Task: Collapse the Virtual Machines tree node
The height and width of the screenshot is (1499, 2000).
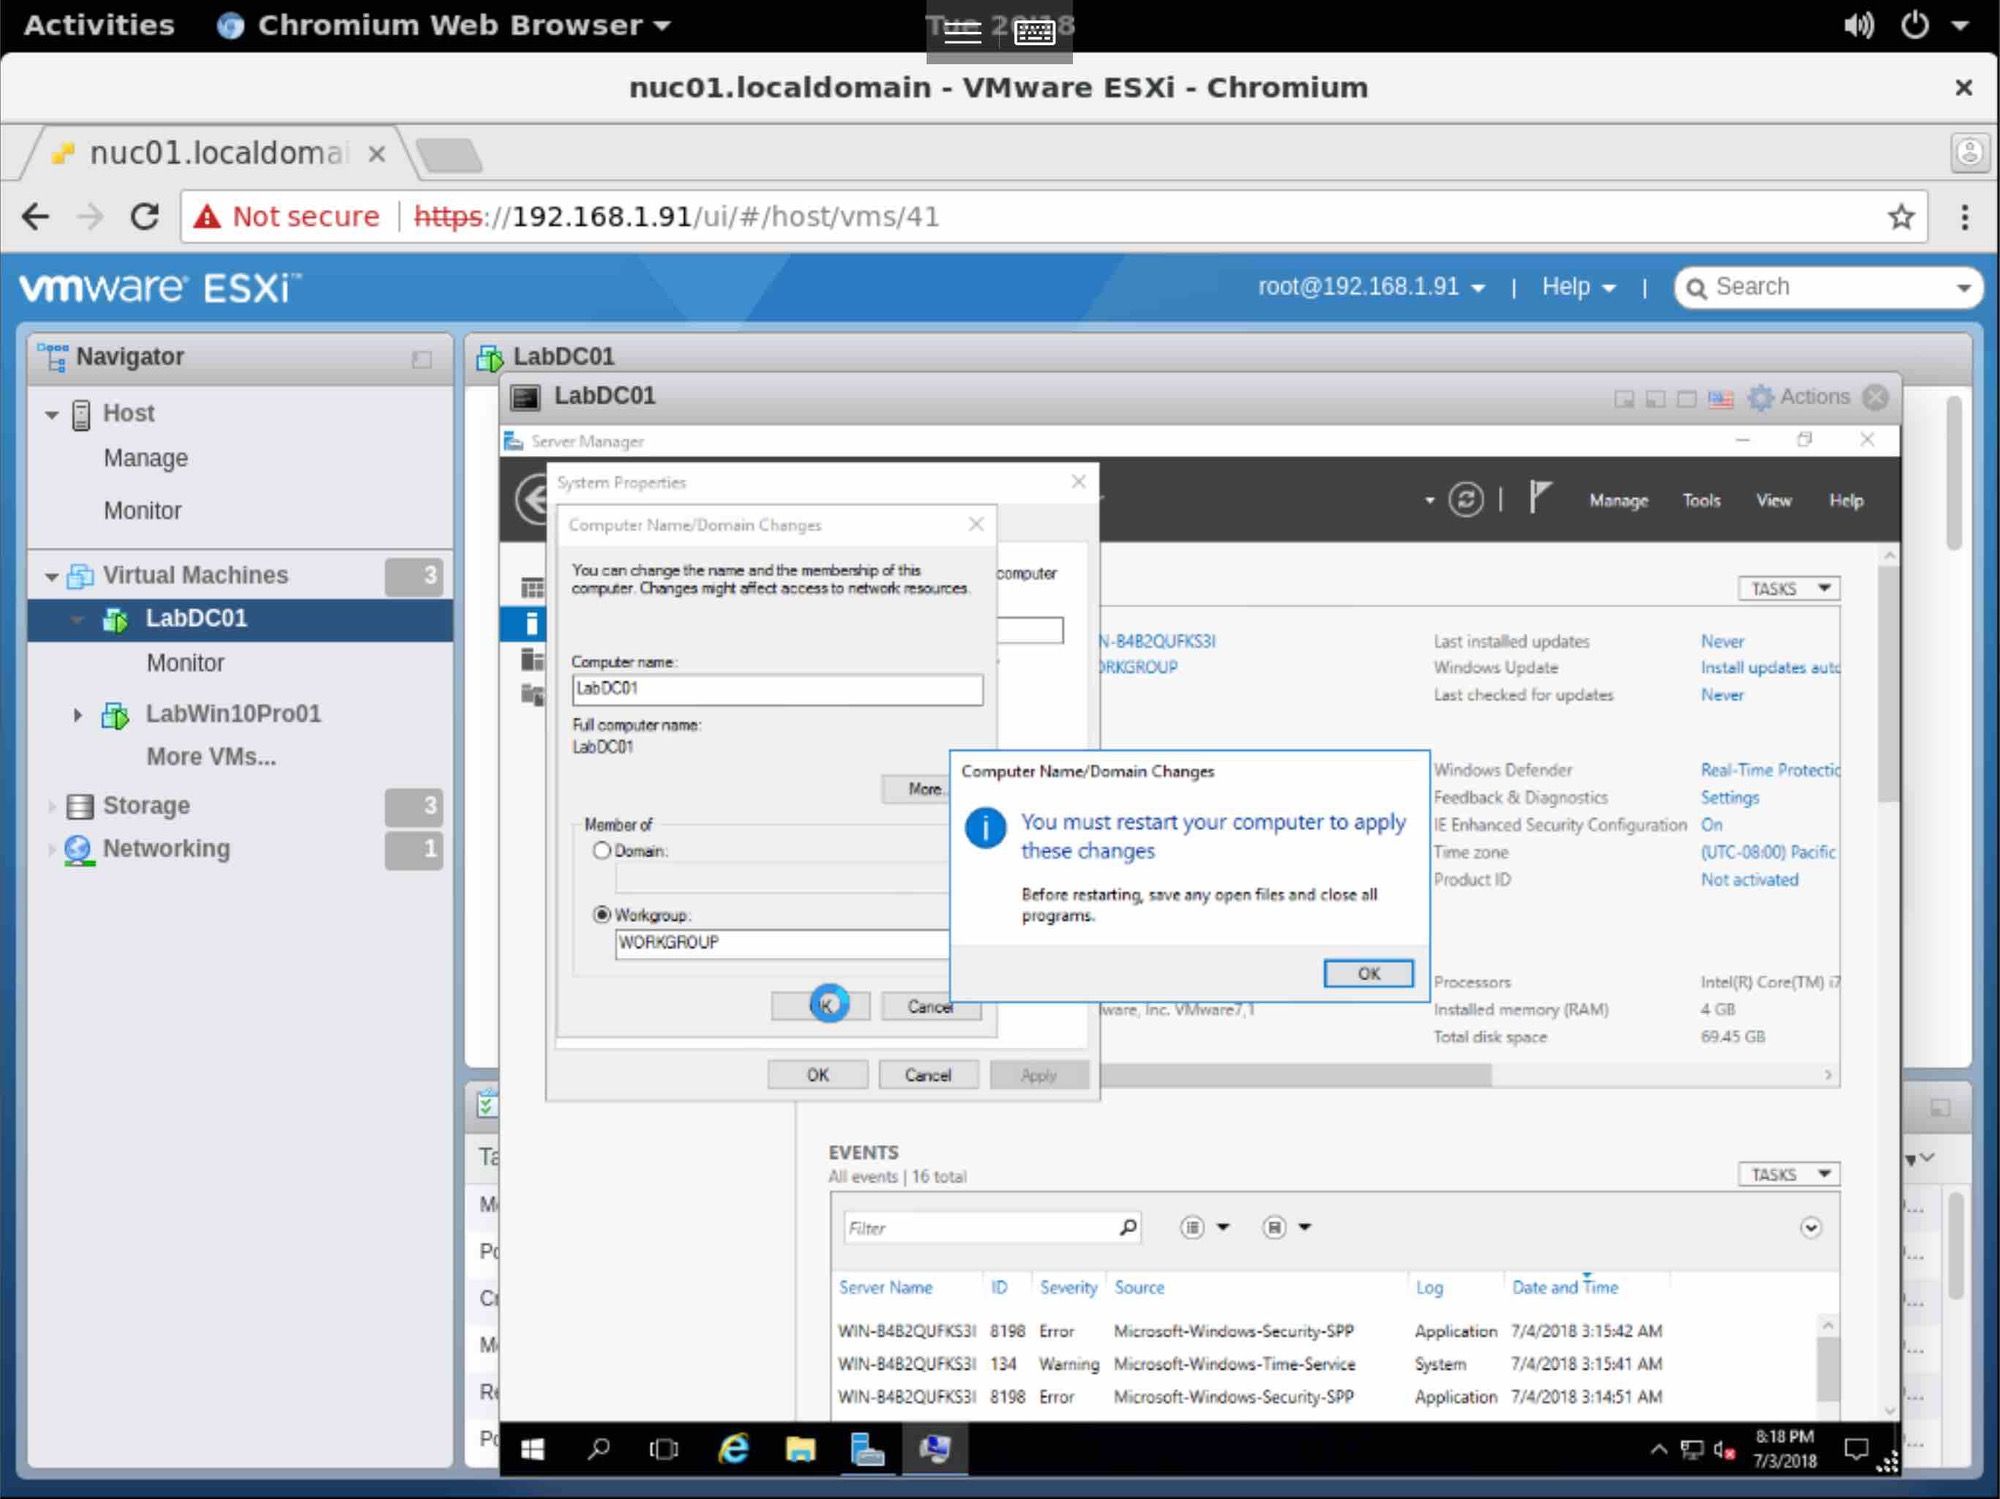Action: pos(51,576)
